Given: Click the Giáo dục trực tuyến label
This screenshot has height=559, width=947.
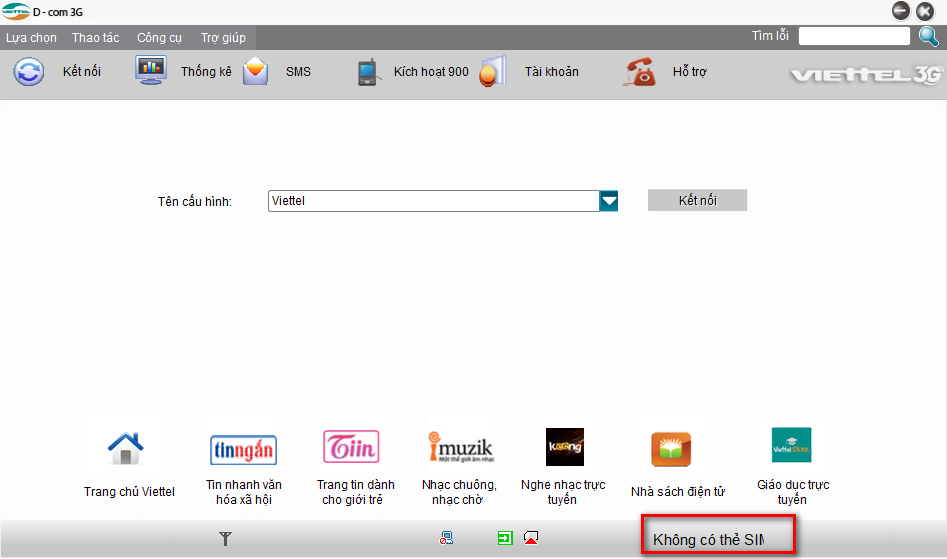Looking at the screenshot, I should tap(793, 492).
